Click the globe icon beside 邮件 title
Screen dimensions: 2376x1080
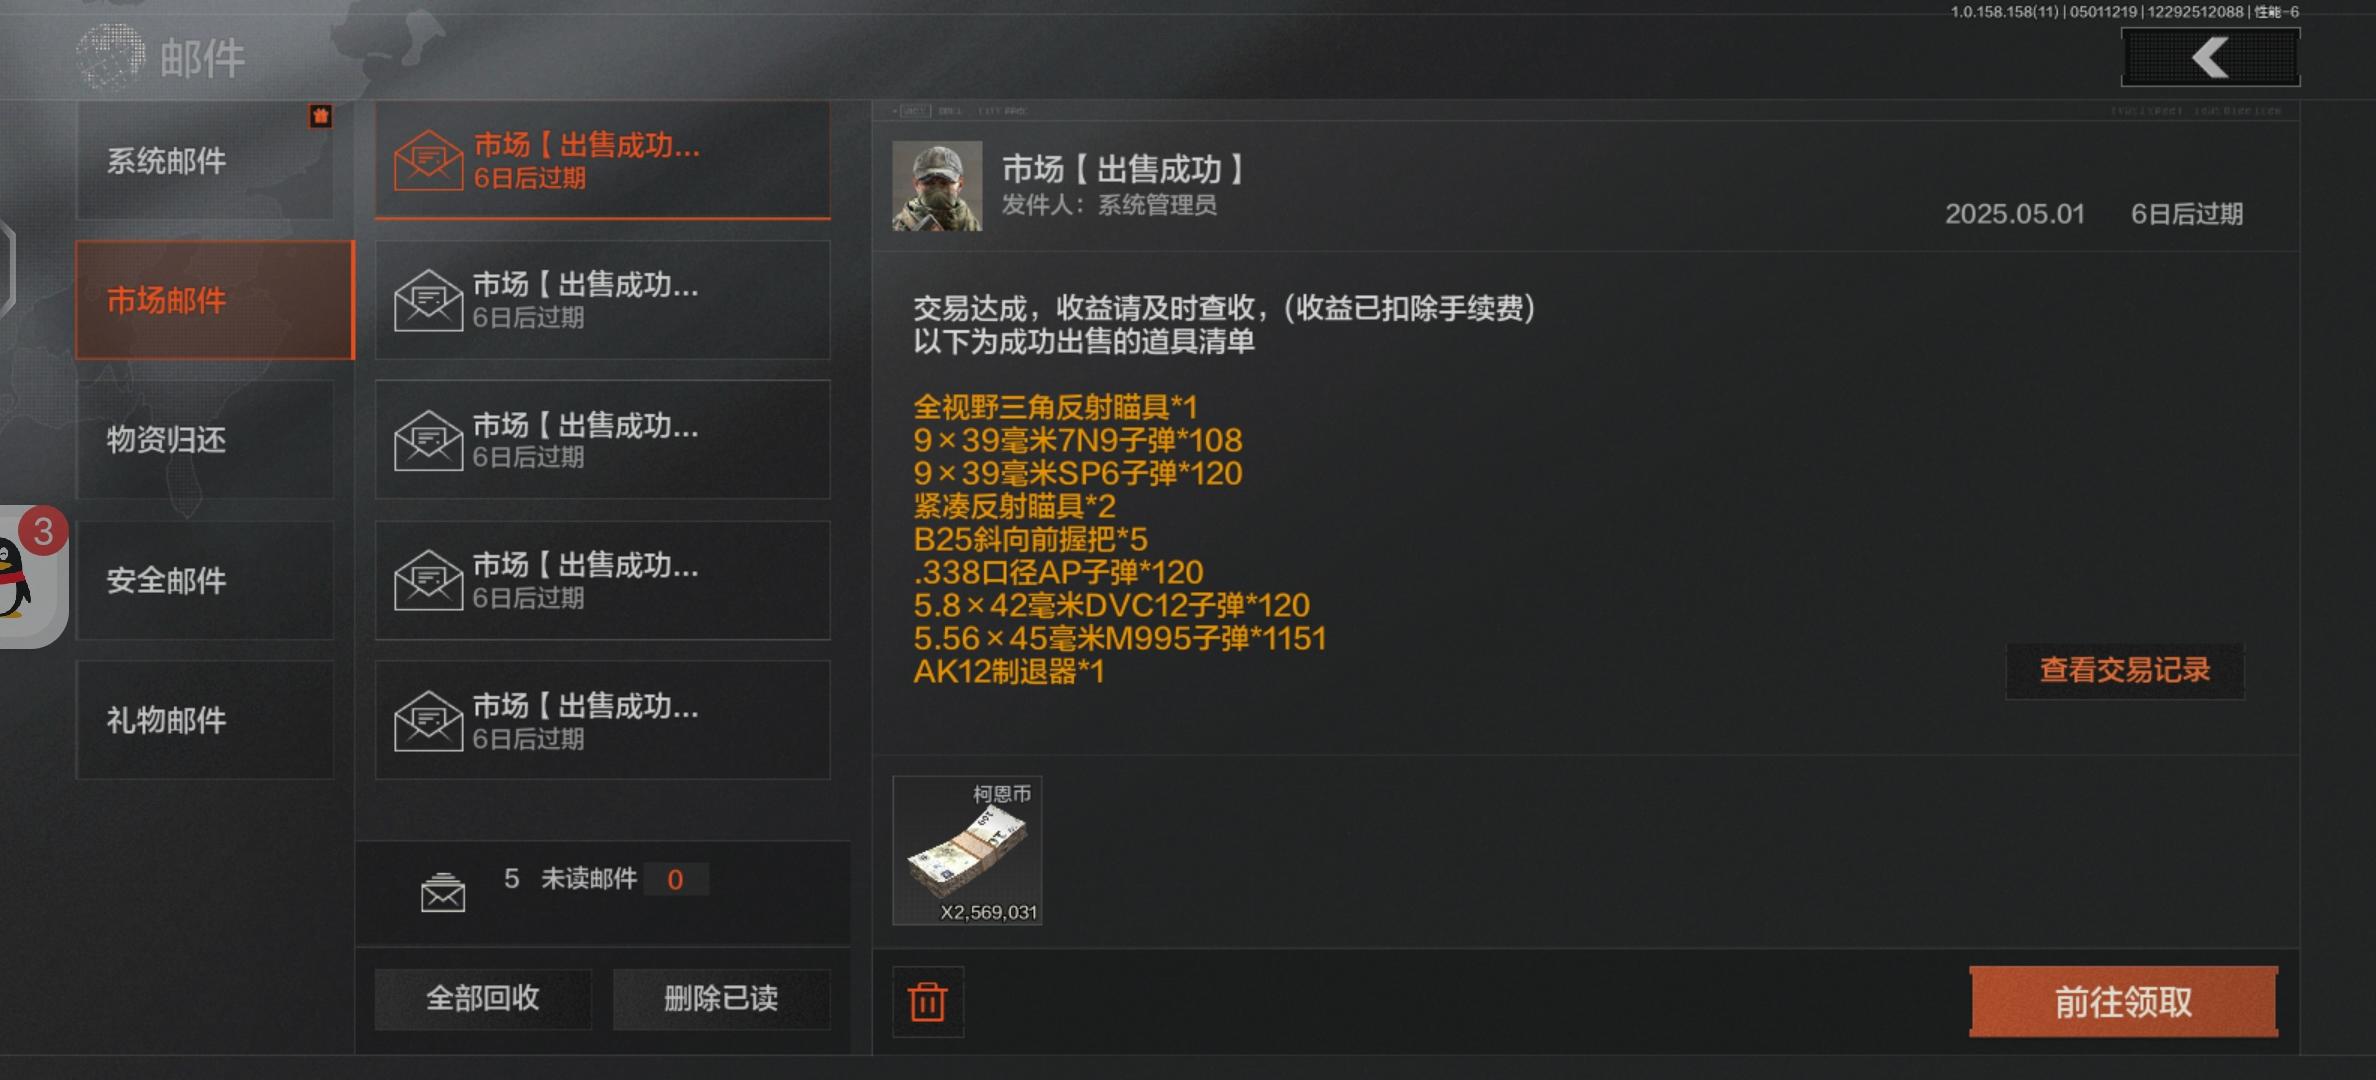[x=110, y=57]
